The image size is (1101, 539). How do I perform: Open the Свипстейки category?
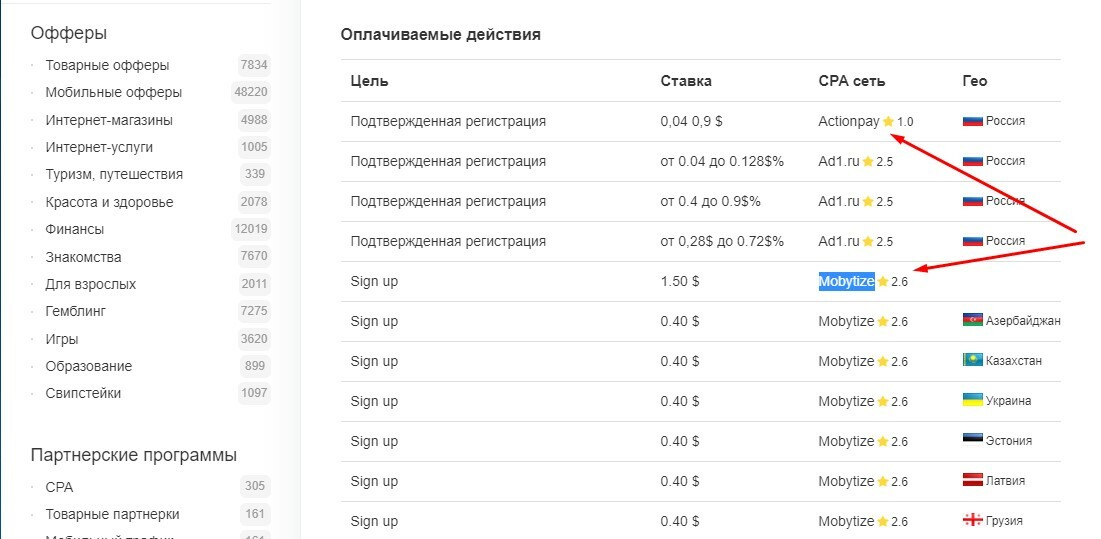[83, 393]
